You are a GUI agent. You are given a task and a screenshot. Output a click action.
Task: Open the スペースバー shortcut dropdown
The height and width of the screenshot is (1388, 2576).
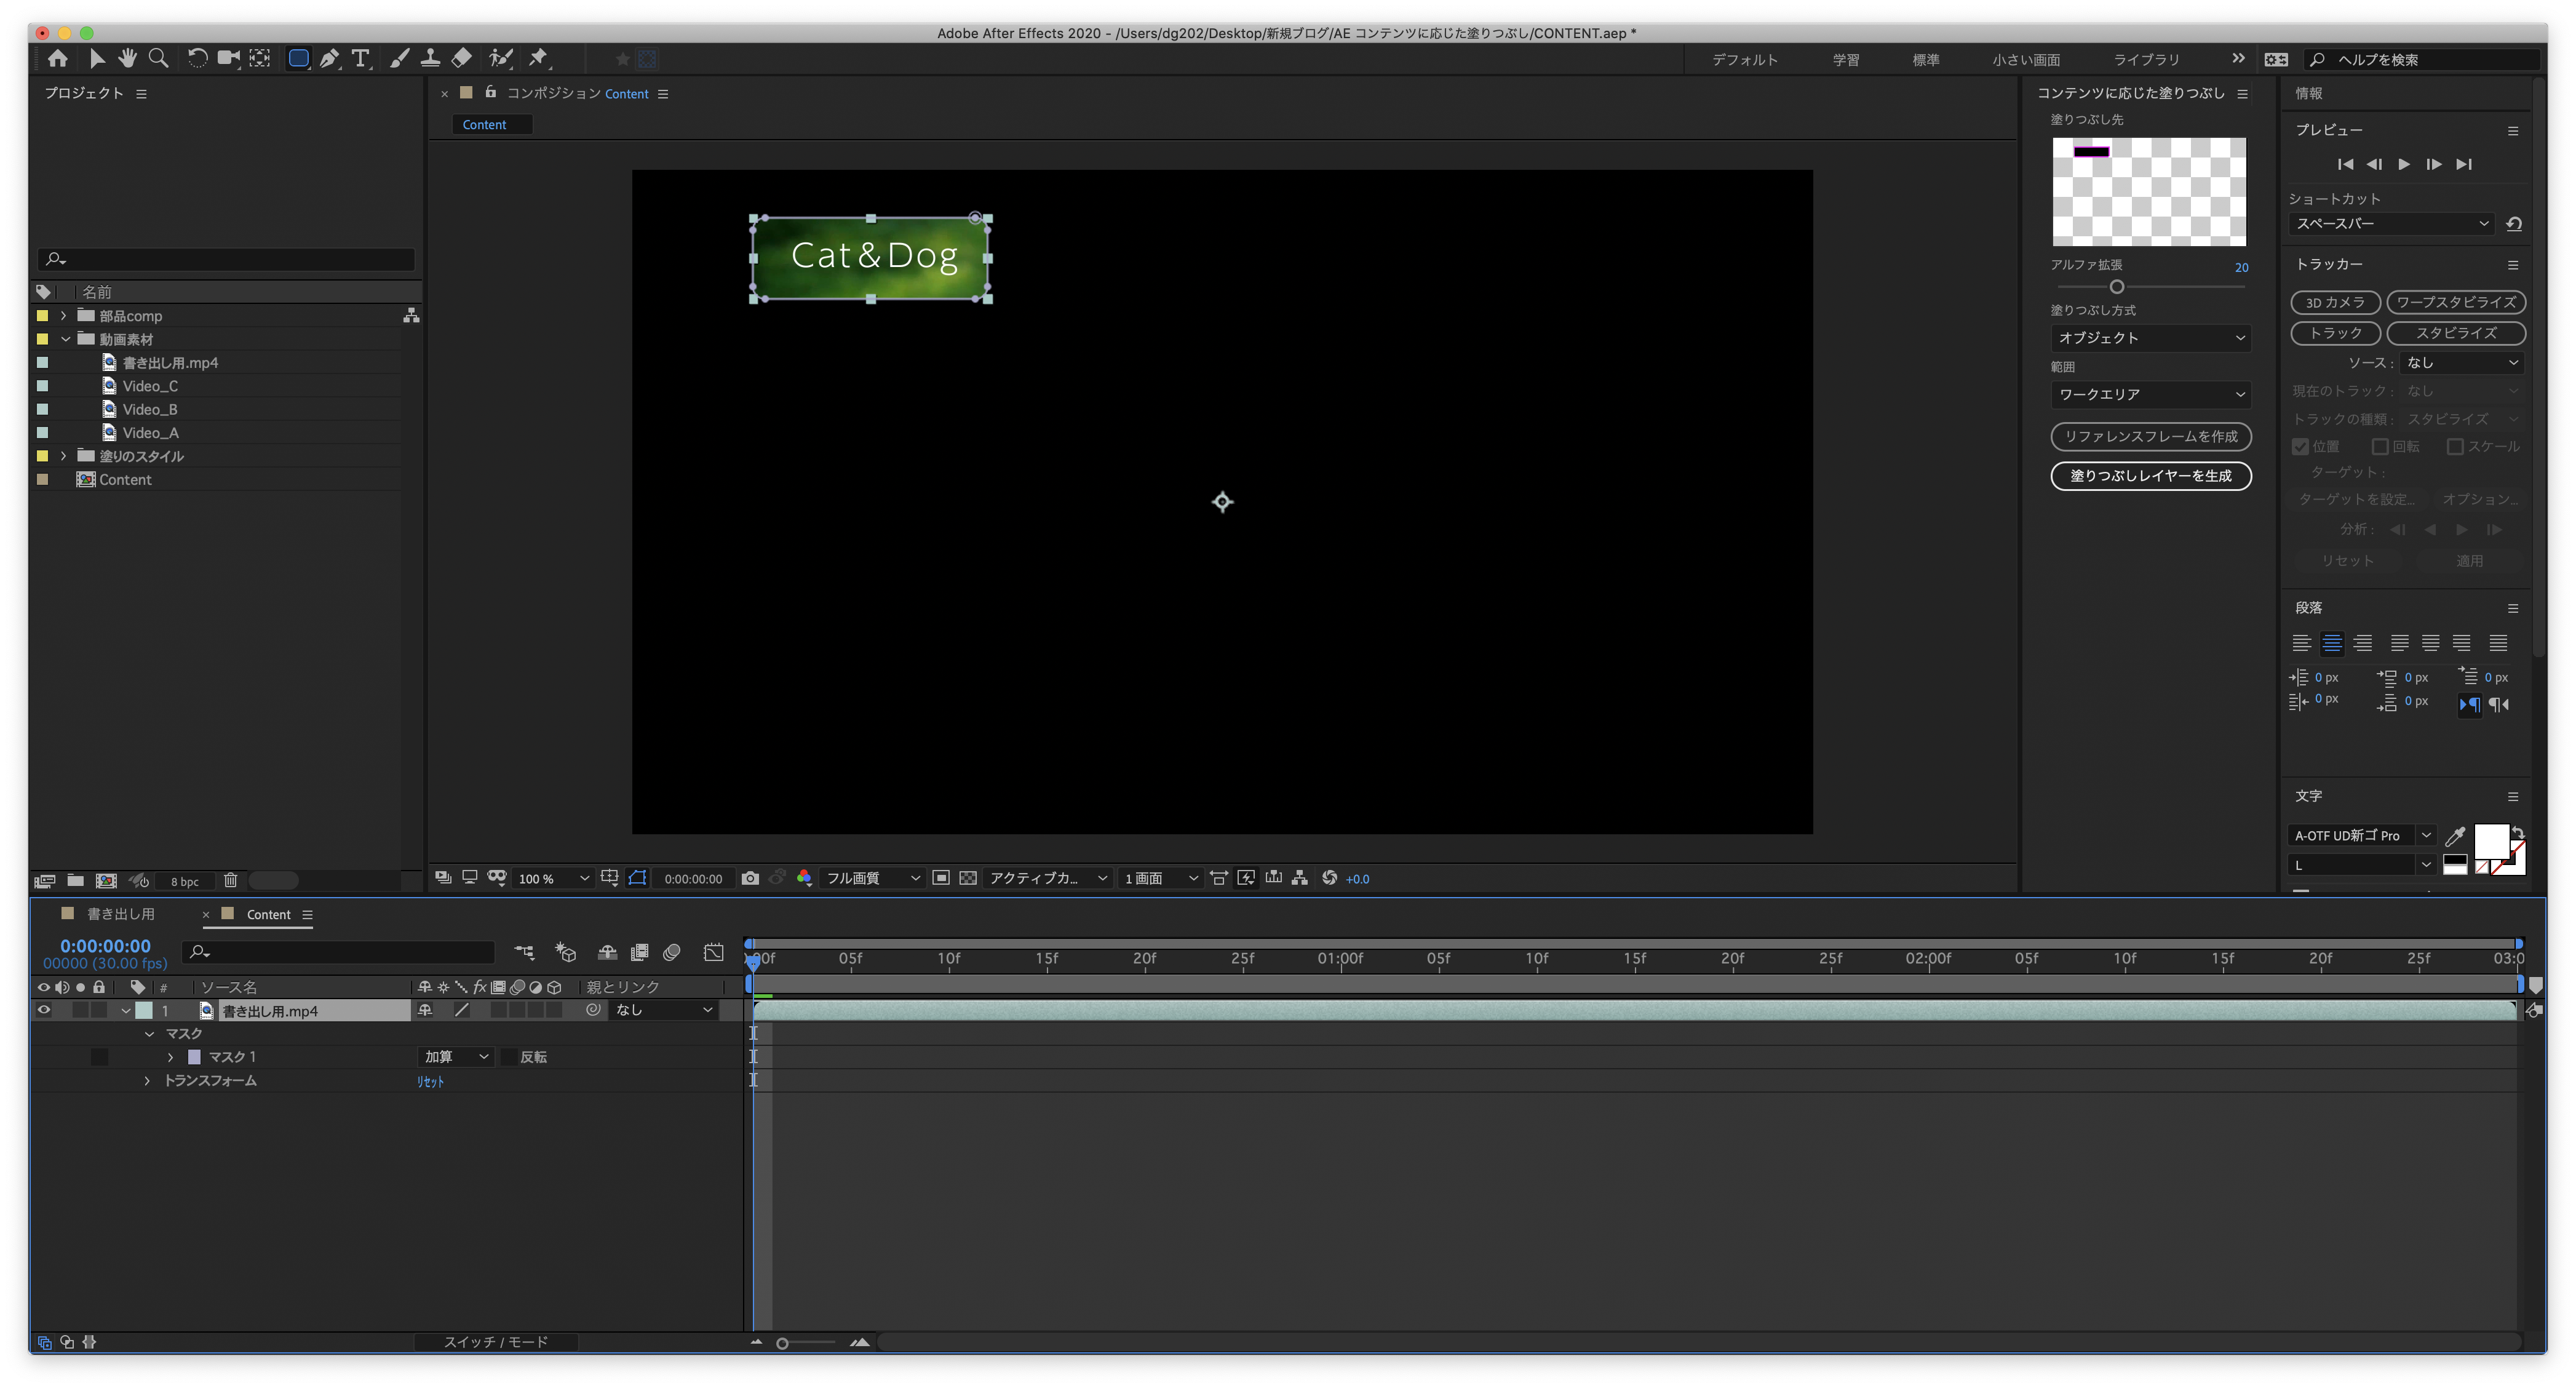click(2392, 224)
